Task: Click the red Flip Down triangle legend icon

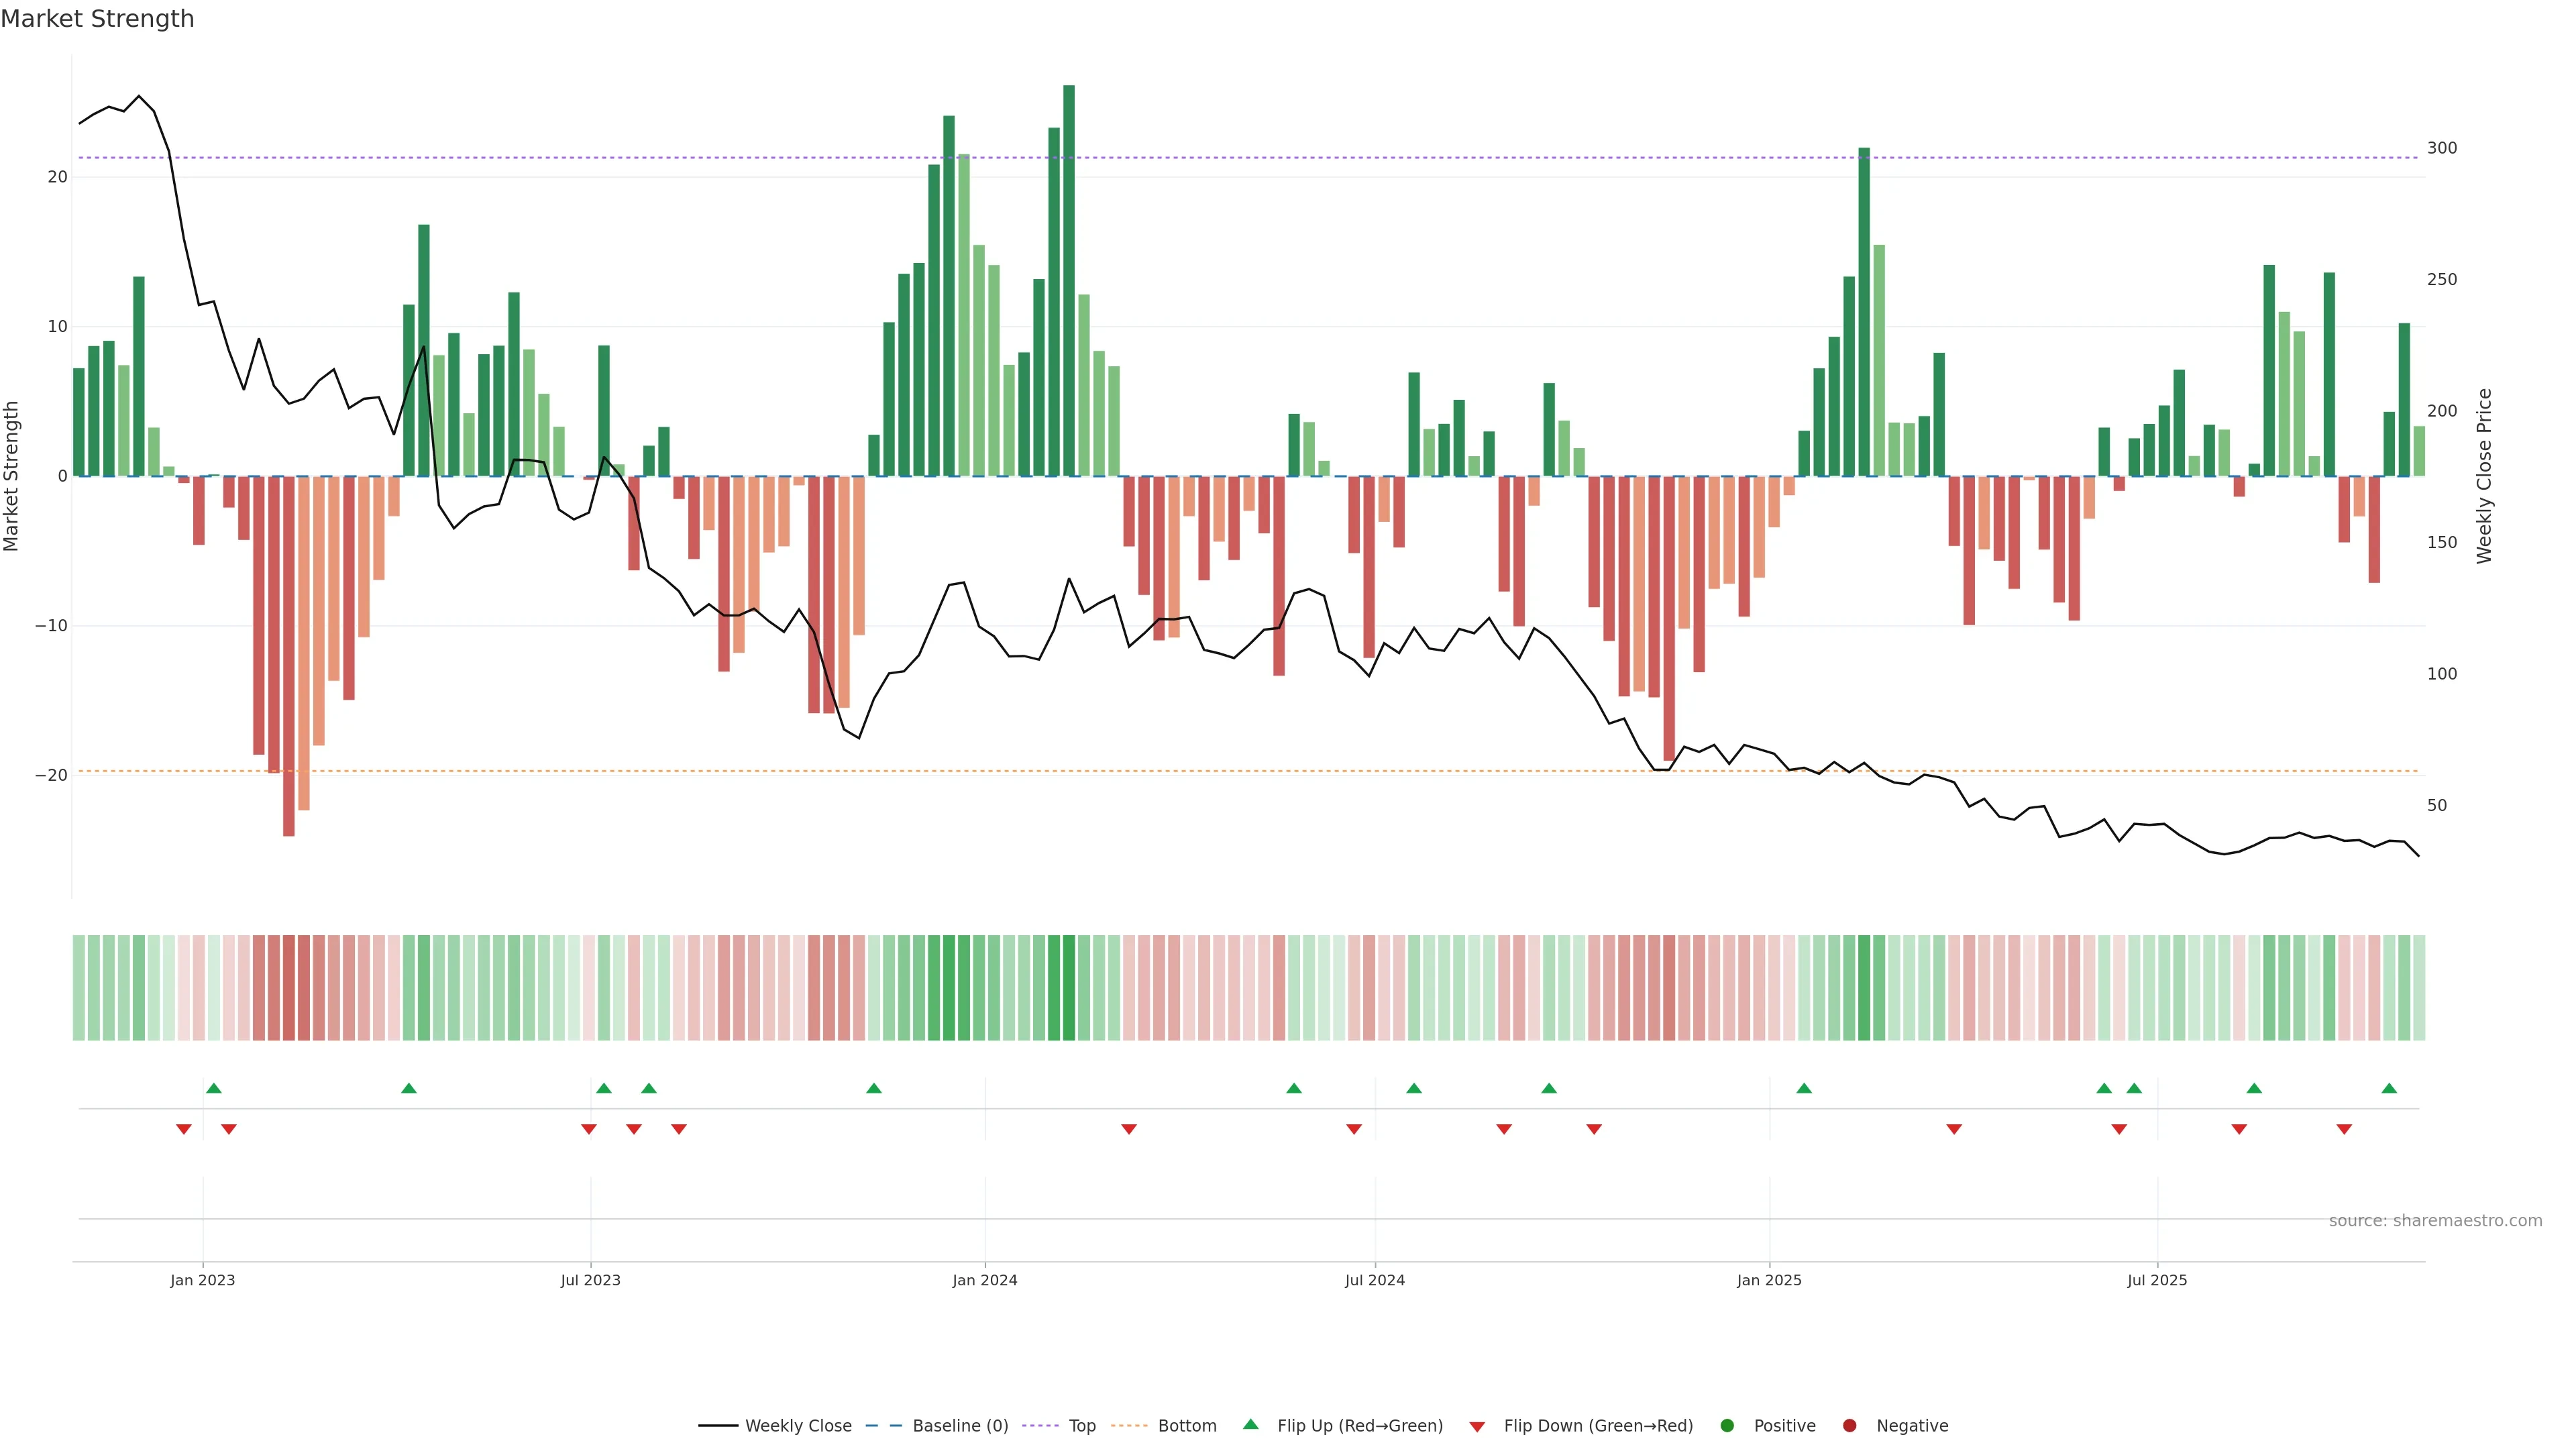Action: [1477, 1427]
